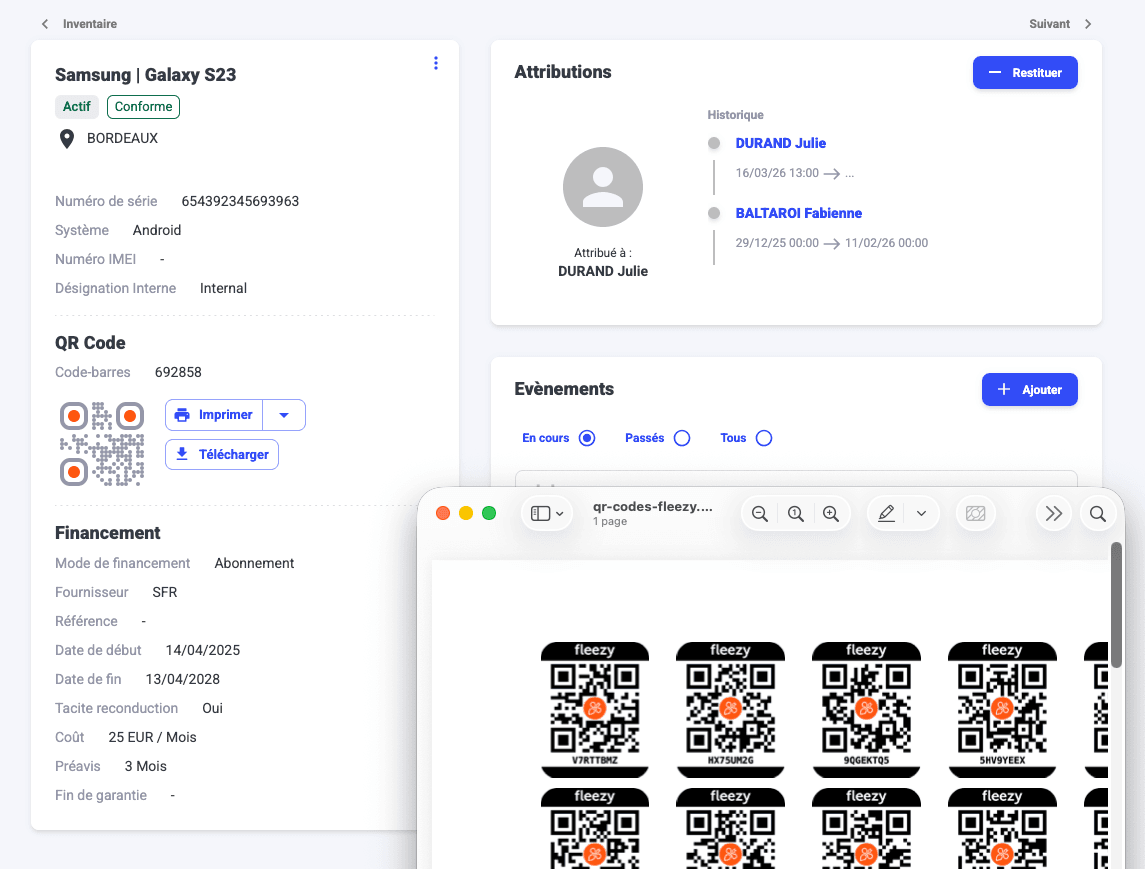Click the search magnifier in Preview
The height and width of the screenshot is (869, 1145).
pos(1098,513)
